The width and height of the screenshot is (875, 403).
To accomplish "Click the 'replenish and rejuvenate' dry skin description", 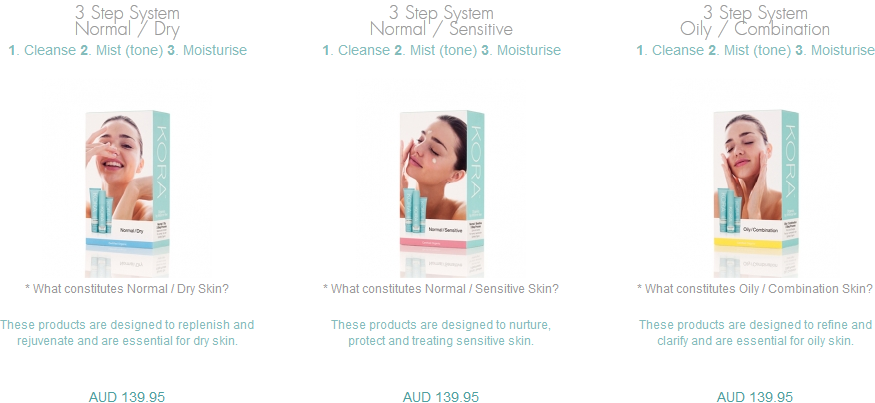I will (x=127, y=333).
